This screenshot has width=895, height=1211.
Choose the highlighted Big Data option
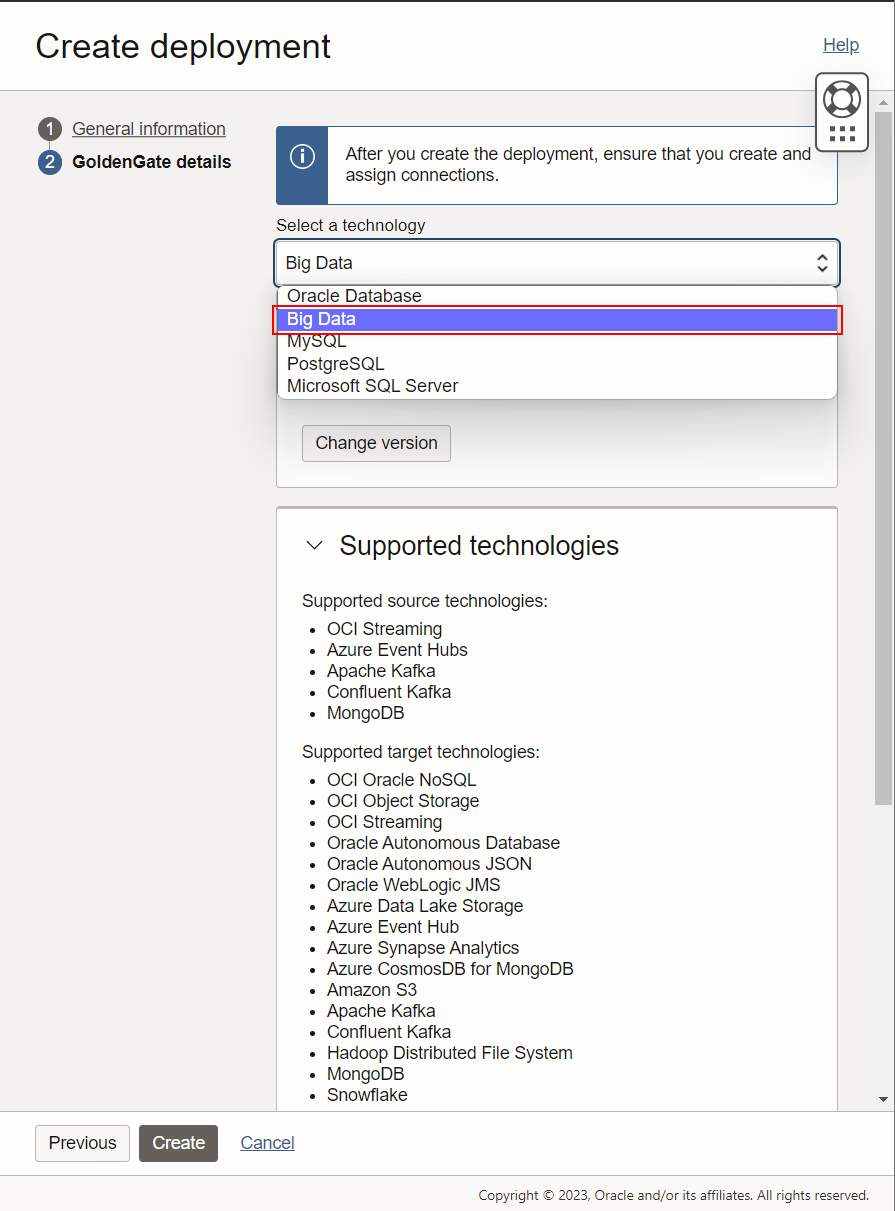pyautogui.click(x=321, y=319)
